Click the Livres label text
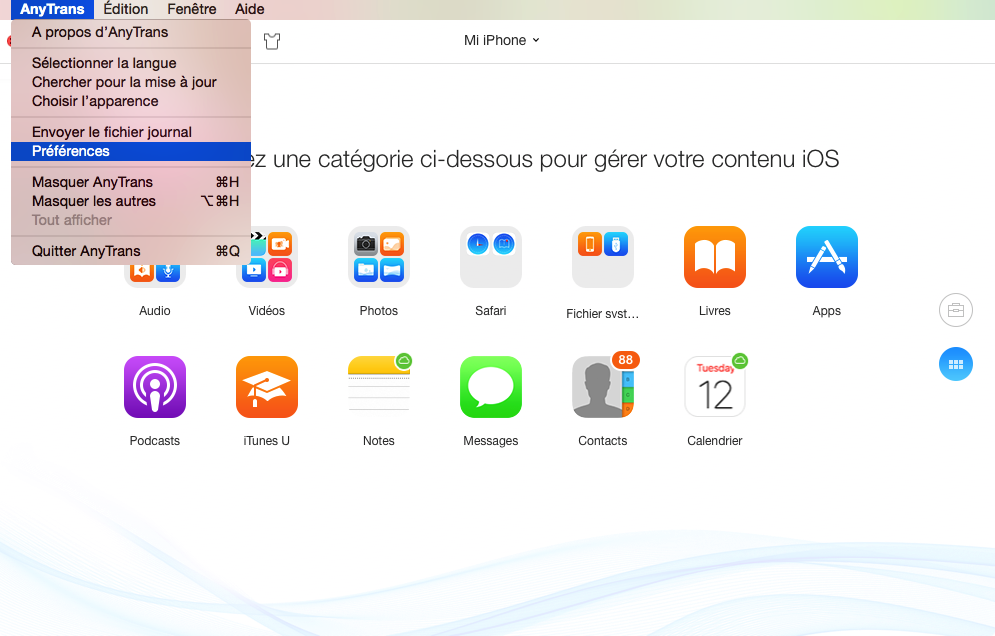 coord(715,311)
